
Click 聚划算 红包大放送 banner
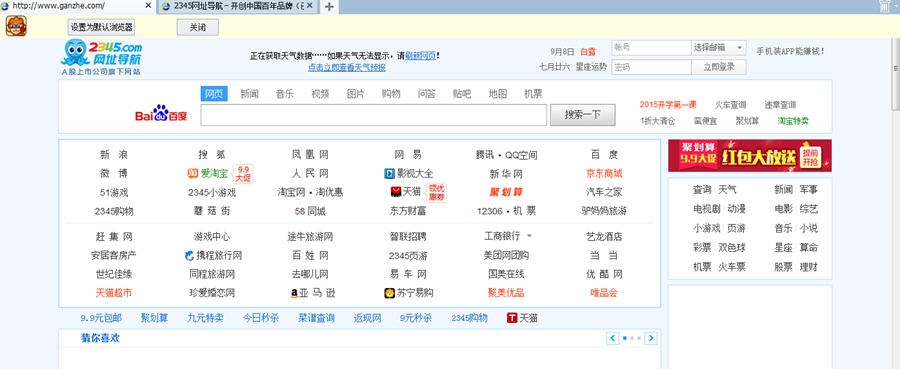(750, 156)
